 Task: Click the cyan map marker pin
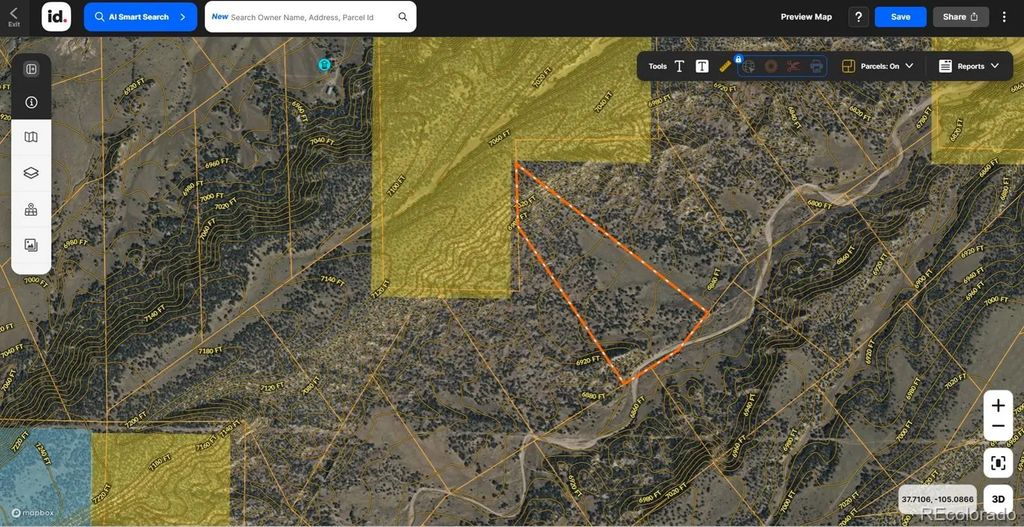(x=324, y=64)
